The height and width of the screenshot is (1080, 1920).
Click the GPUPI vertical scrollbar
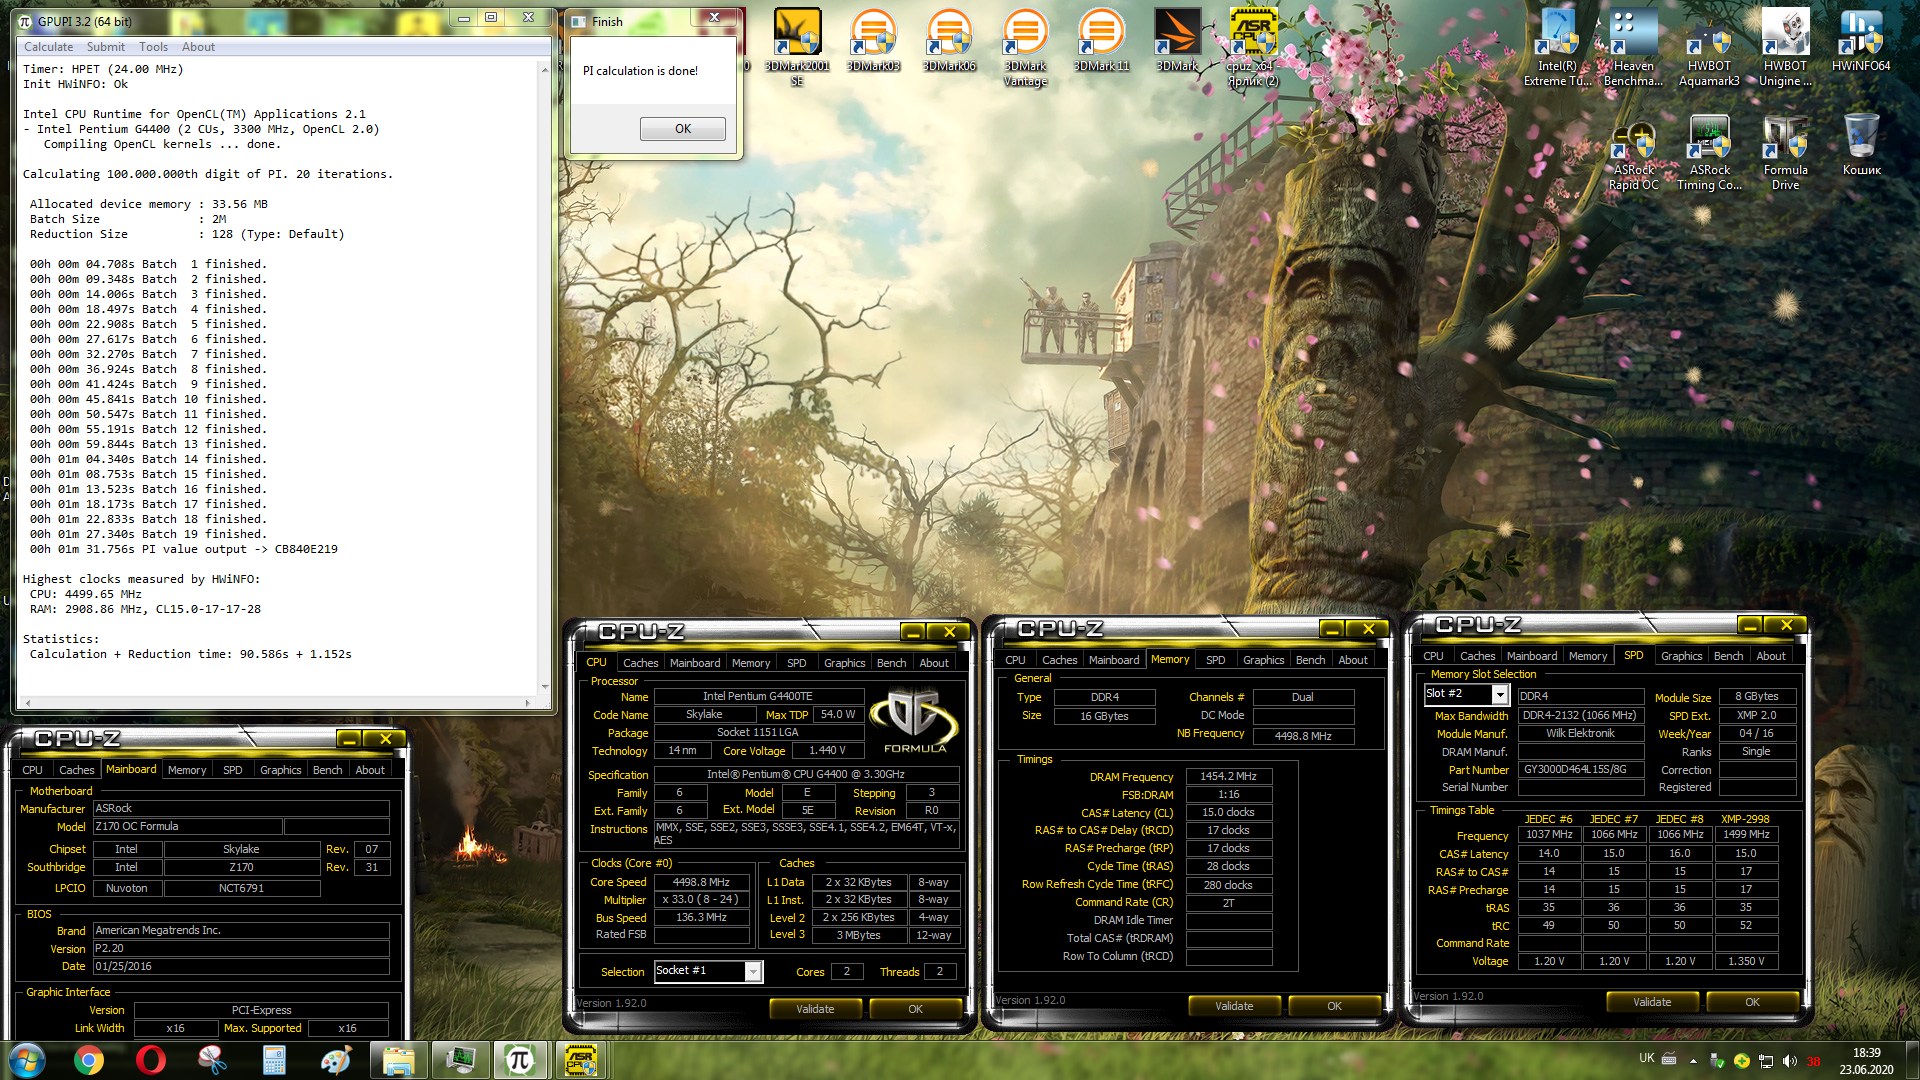coord(545,377)
